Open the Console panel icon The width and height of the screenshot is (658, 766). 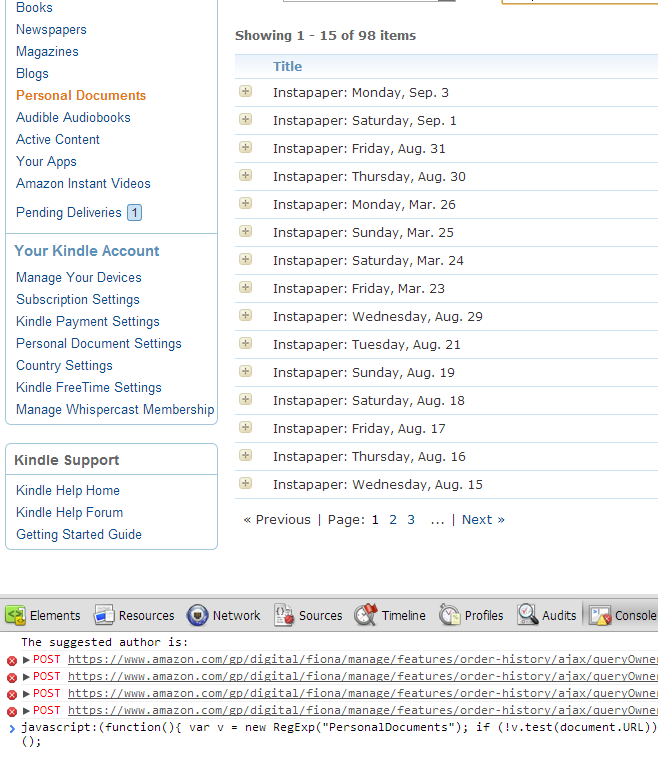click(600, 615)
